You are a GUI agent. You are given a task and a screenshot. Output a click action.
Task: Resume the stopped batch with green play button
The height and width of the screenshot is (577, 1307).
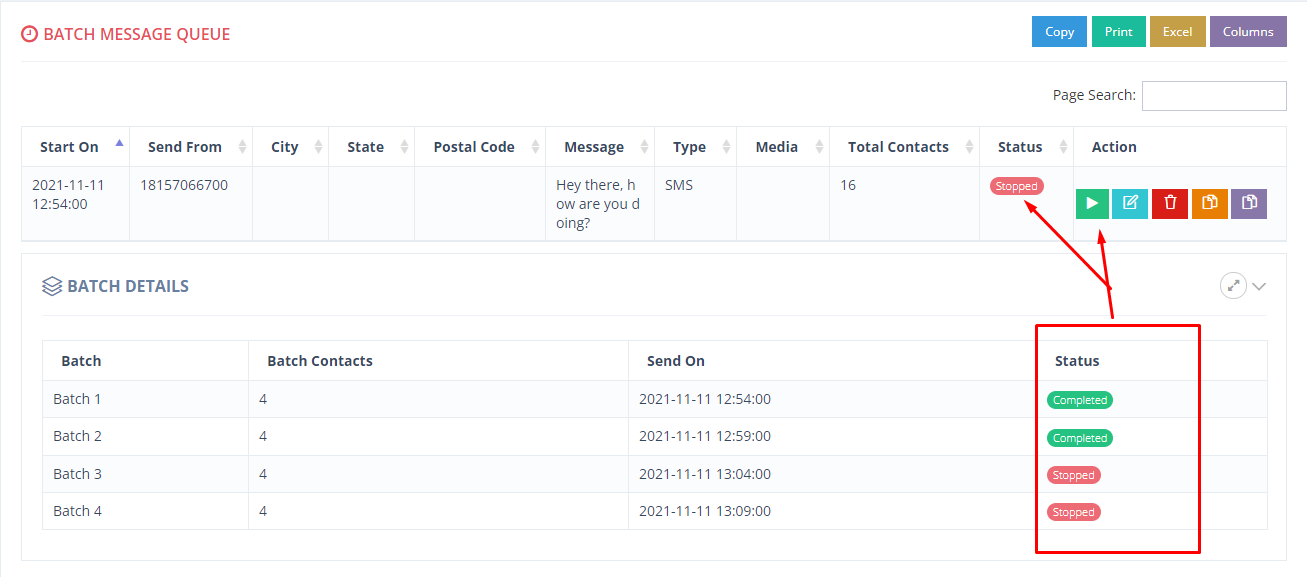pyautogui.click(x=1092, y=203)
